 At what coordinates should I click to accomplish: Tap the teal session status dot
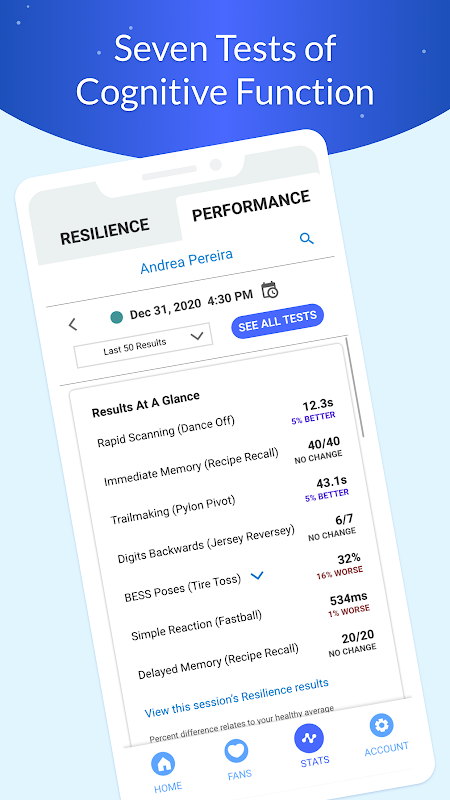click(x=117, y=317)
